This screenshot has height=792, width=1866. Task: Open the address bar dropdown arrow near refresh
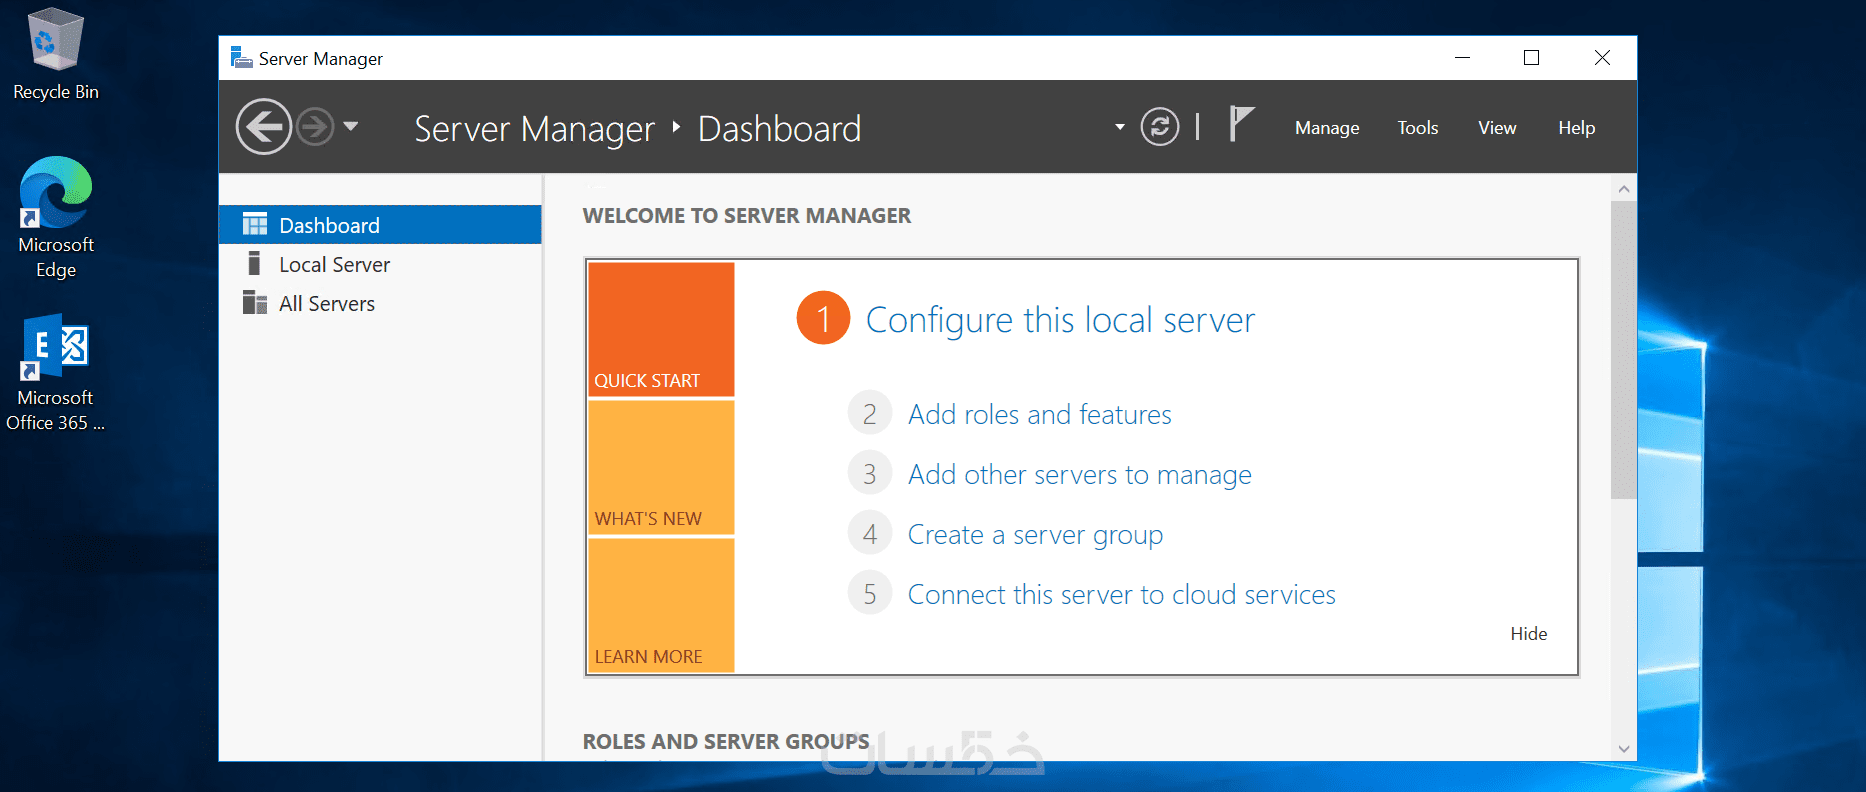(x=1120, y=127)
